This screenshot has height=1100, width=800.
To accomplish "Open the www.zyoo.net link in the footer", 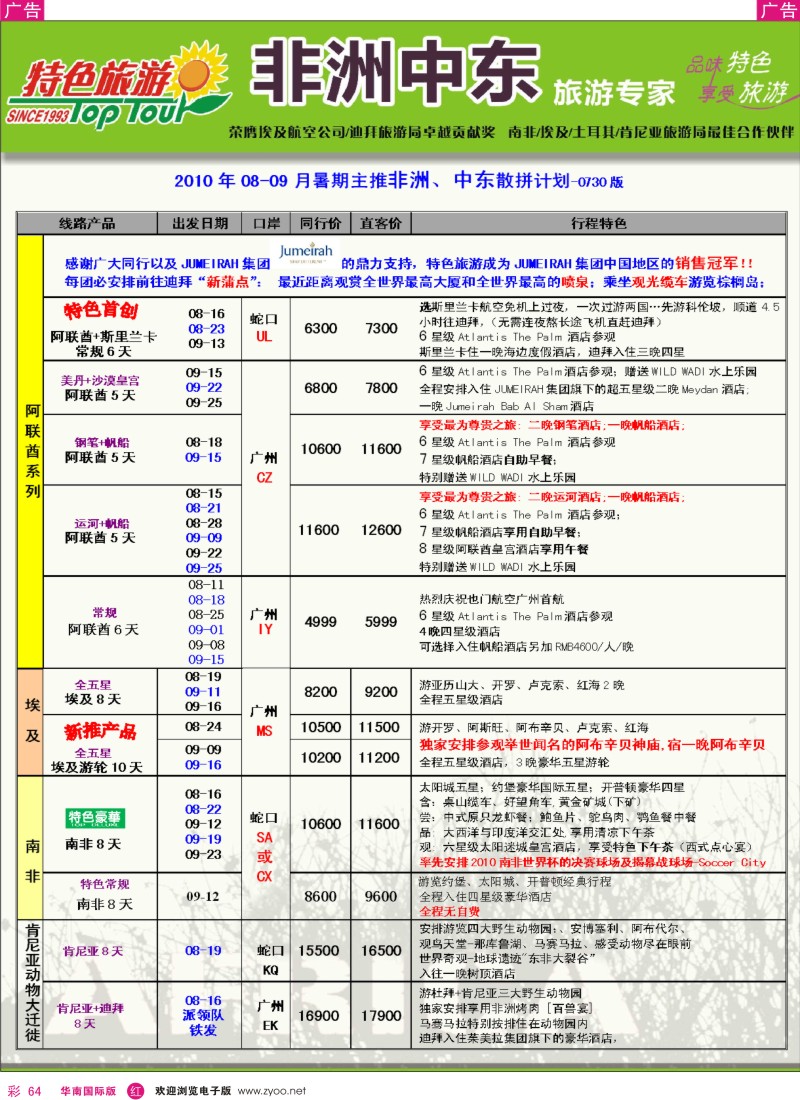I will click(x=272, y=1091).
